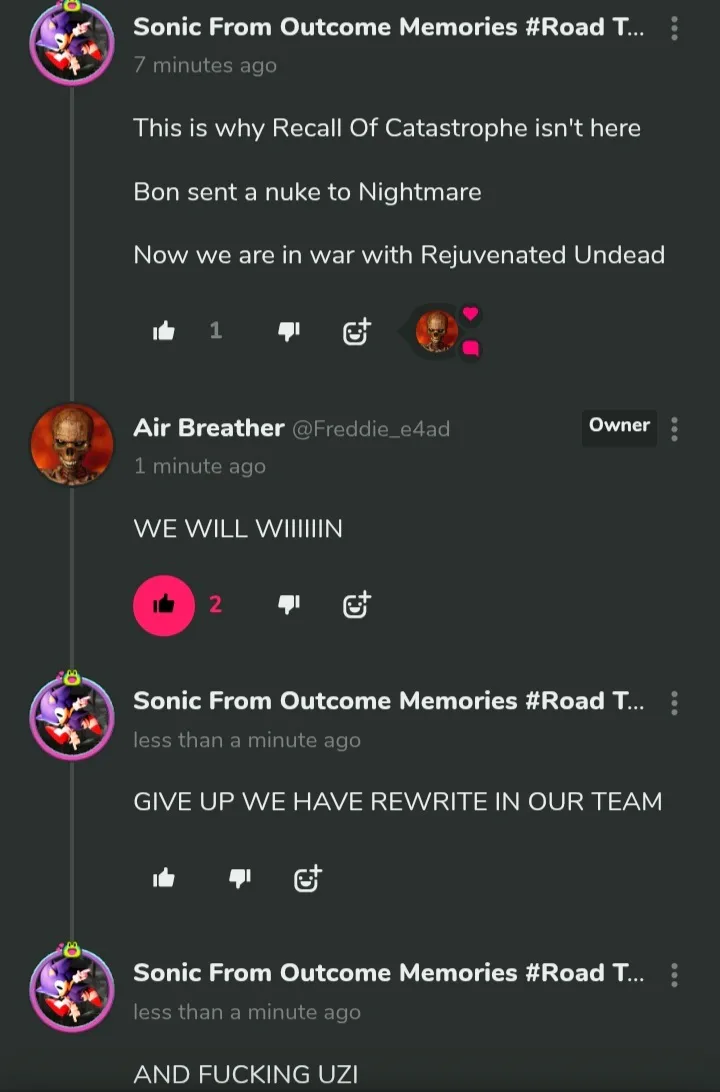The height and width of the screenshot is (1092, 720).
Task: Like the Recall Of Catastrophe comment
Action: point(164,331)
